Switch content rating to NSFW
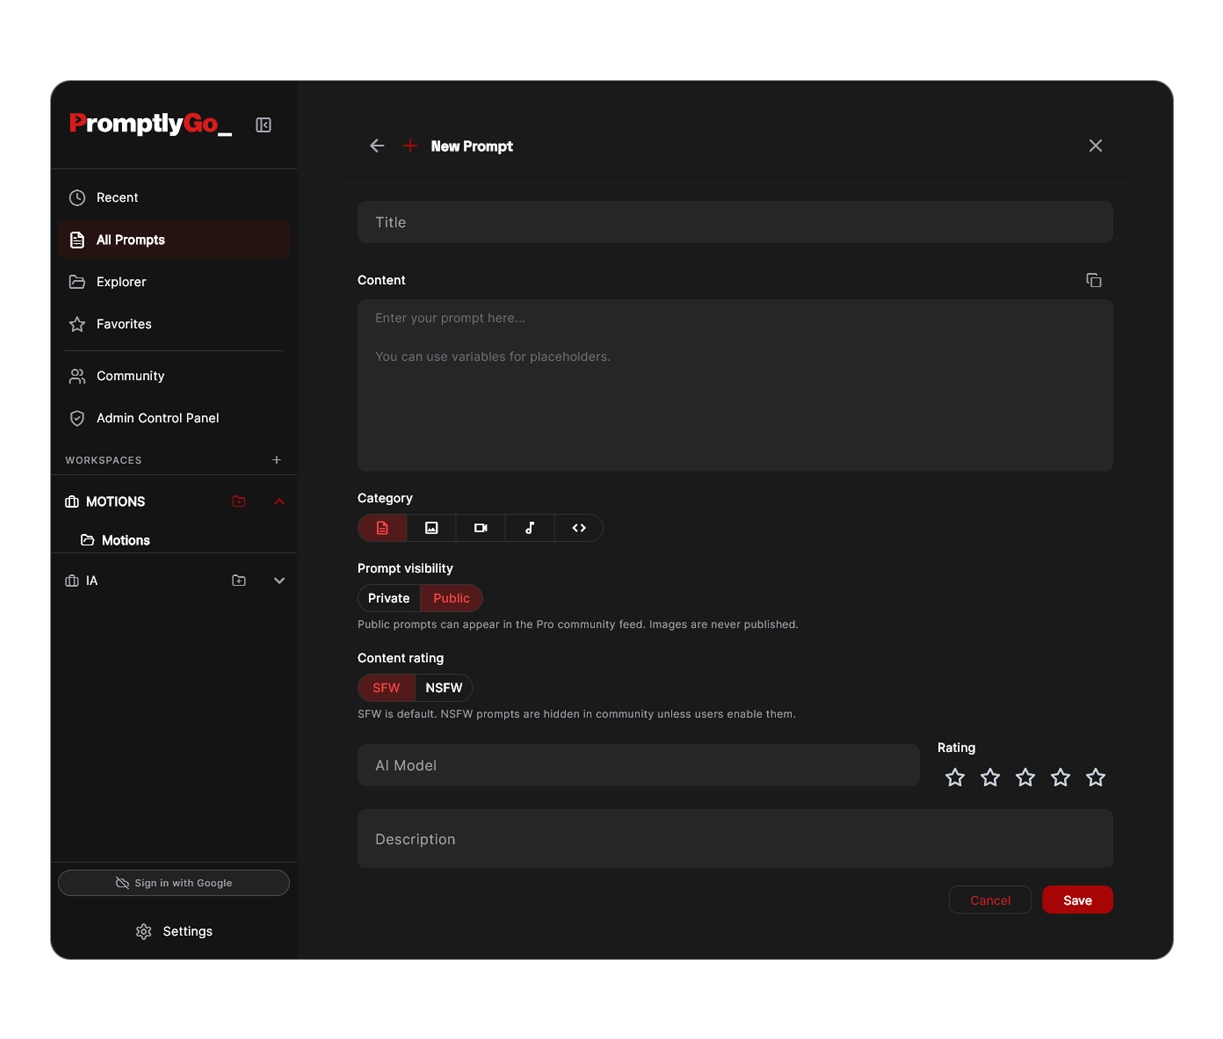 (x=443, y=688)
